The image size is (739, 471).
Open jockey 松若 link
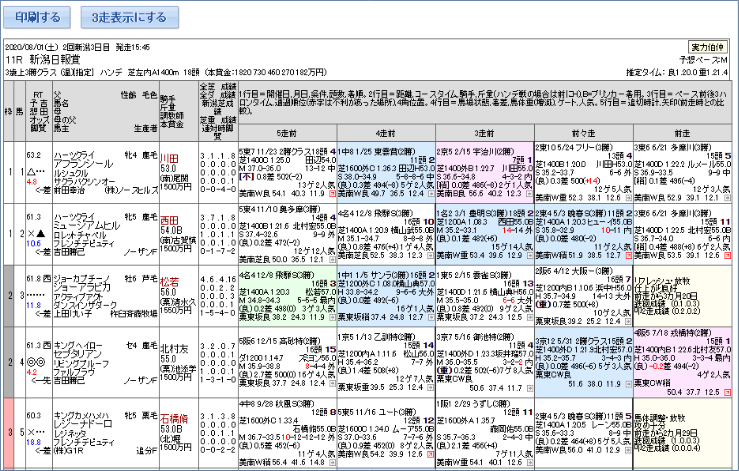click(169, 282)
